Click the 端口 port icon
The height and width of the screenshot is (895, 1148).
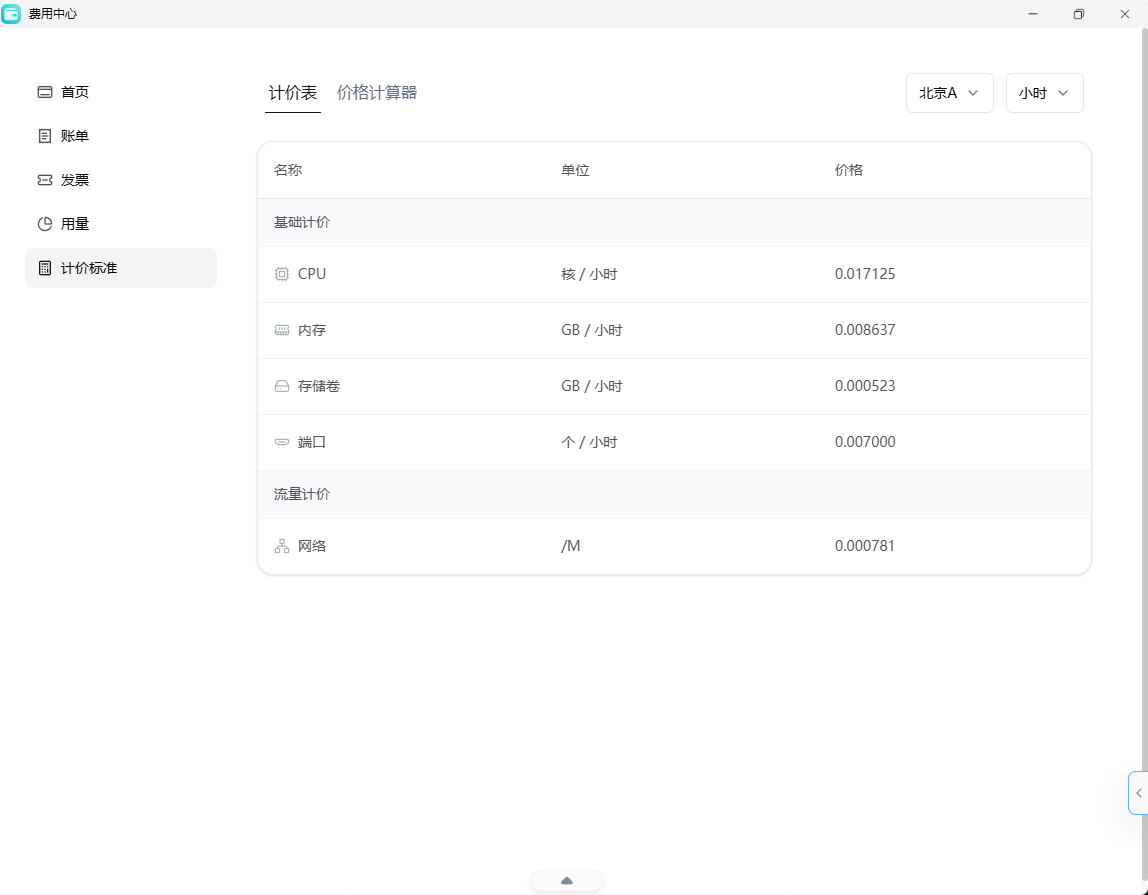[x=282, y=442]
